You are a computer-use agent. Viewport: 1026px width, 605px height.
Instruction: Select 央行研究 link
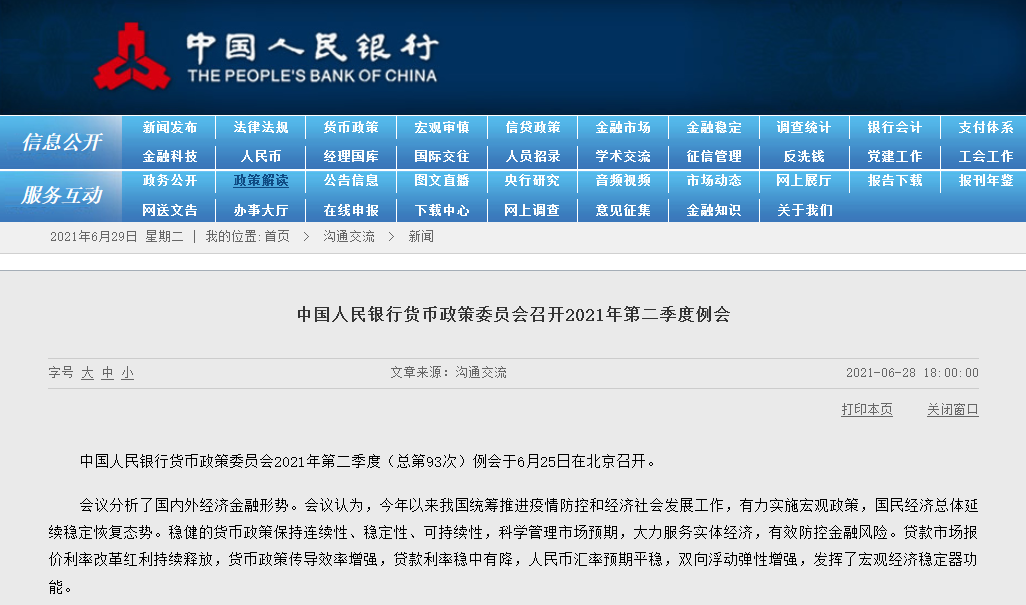[533, 181]
